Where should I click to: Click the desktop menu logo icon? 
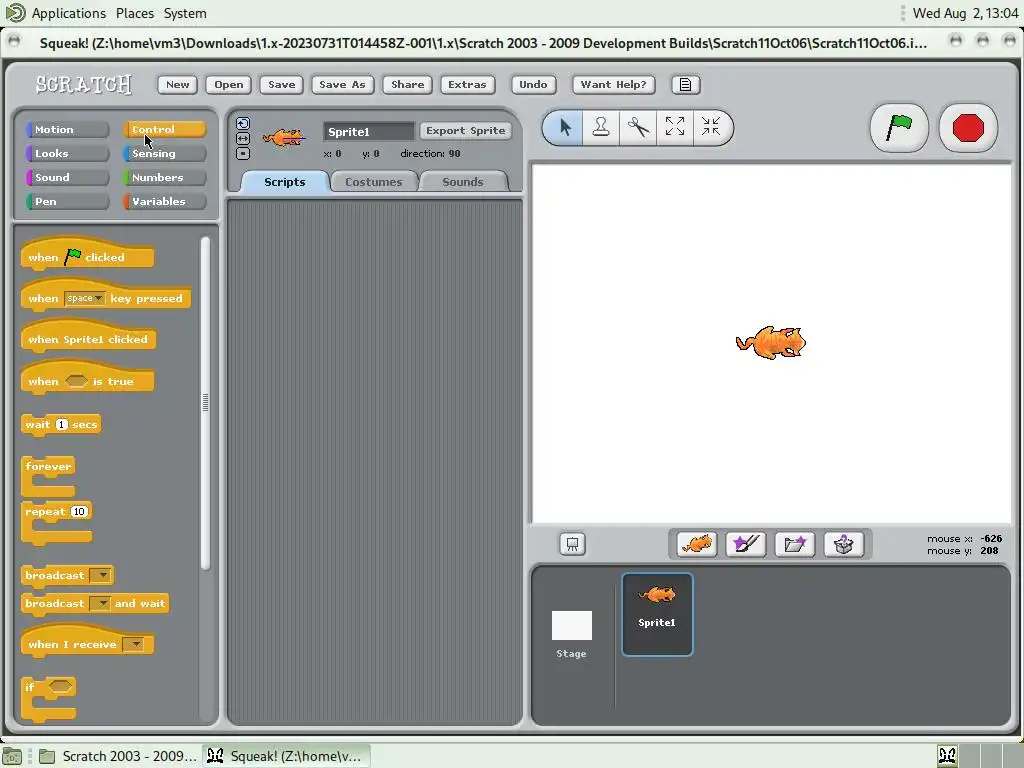(x=15, y=12)
